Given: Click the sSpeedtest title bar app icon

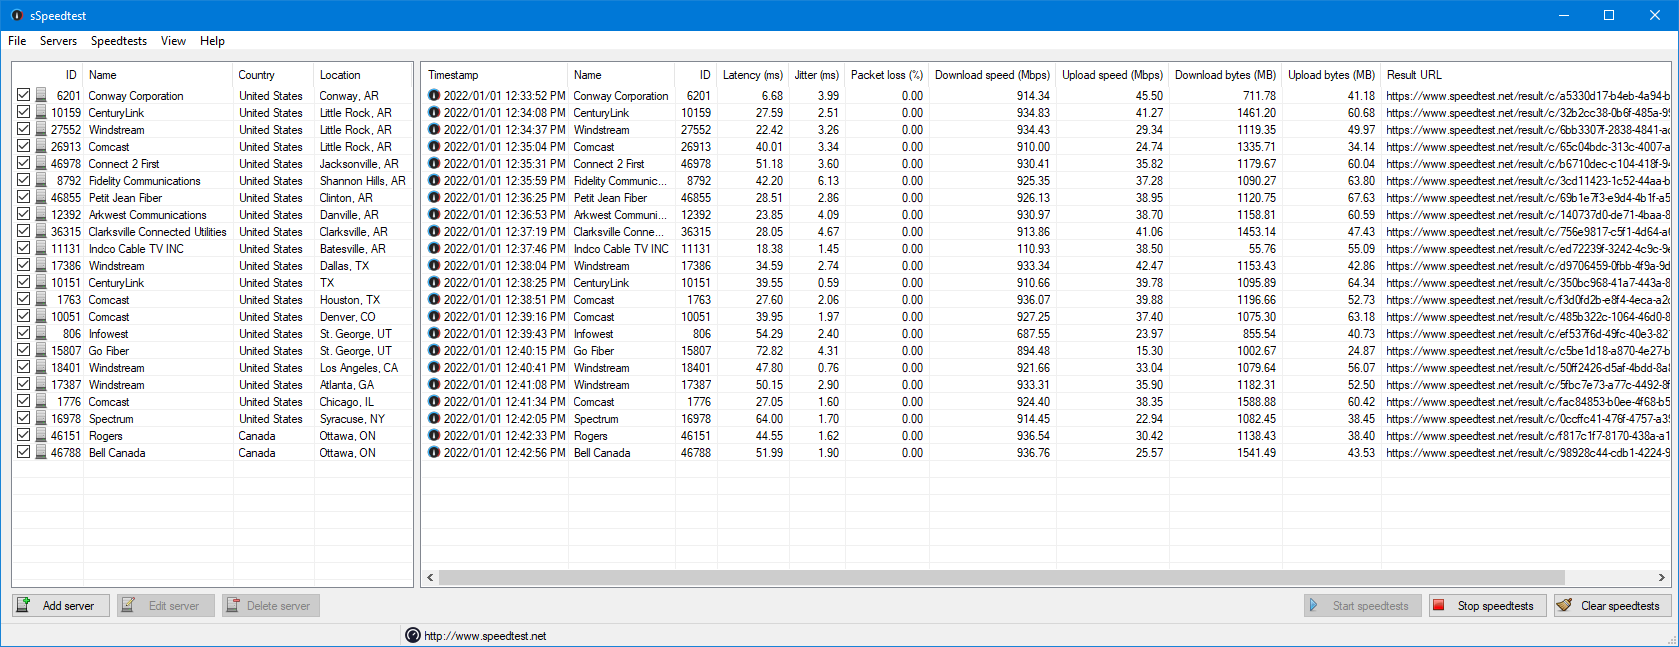Looking at the screenshot, I should click(x=17, y=15).
